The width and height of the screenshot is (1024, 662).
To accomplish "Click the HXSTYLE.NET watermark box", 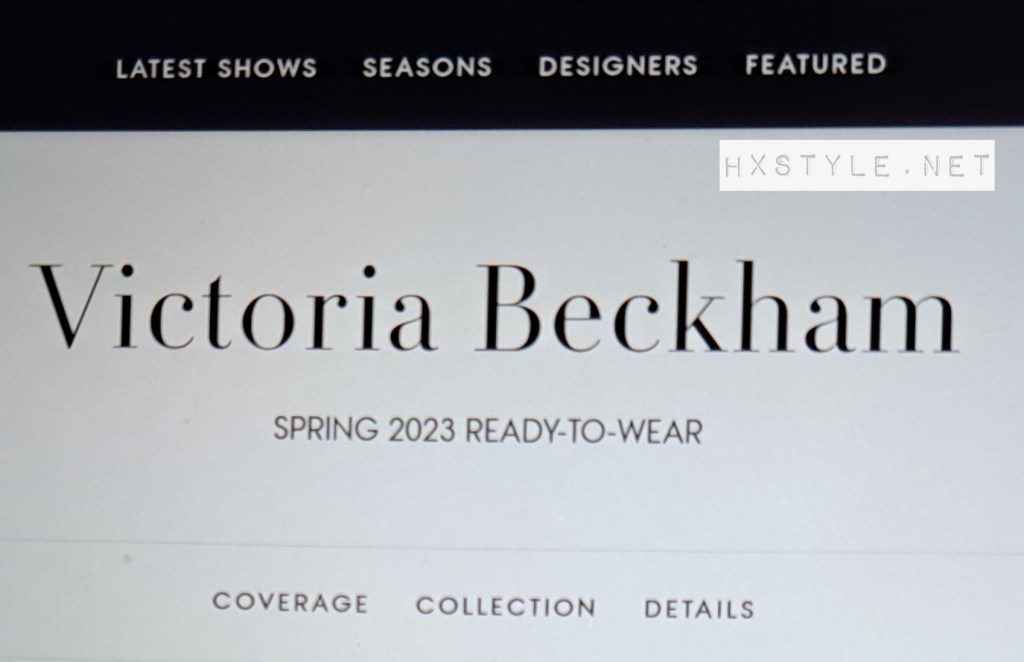I will tap(857, 165).
